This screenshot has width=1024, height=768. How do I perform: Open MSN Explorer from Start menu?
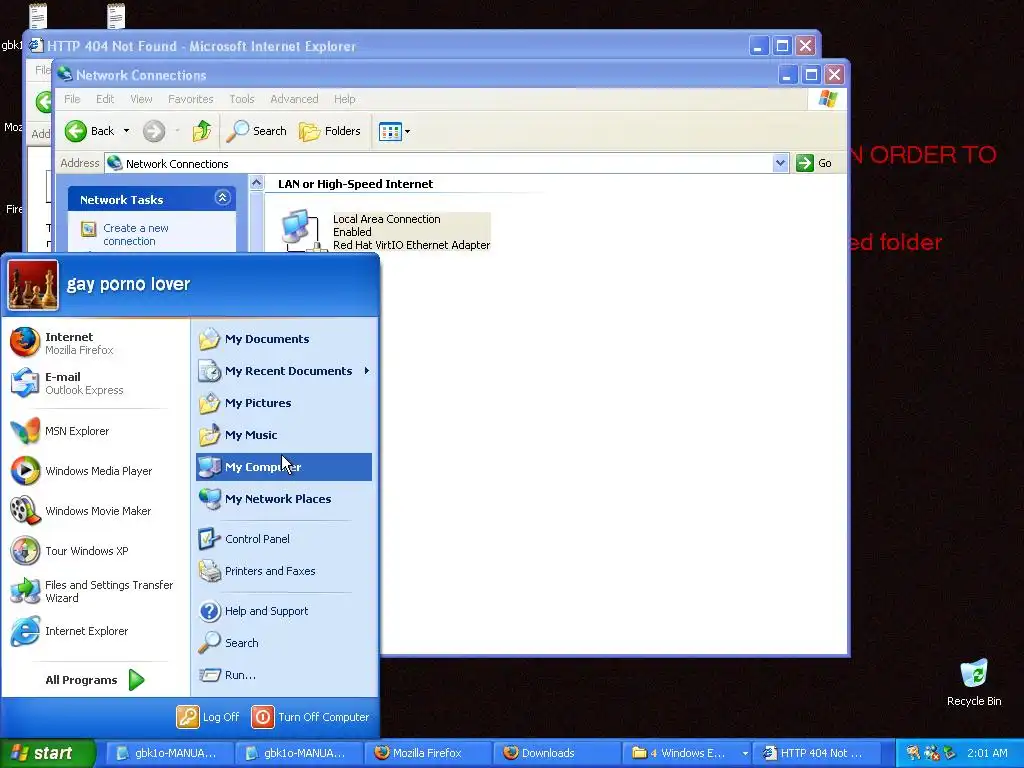coord(60,431)
